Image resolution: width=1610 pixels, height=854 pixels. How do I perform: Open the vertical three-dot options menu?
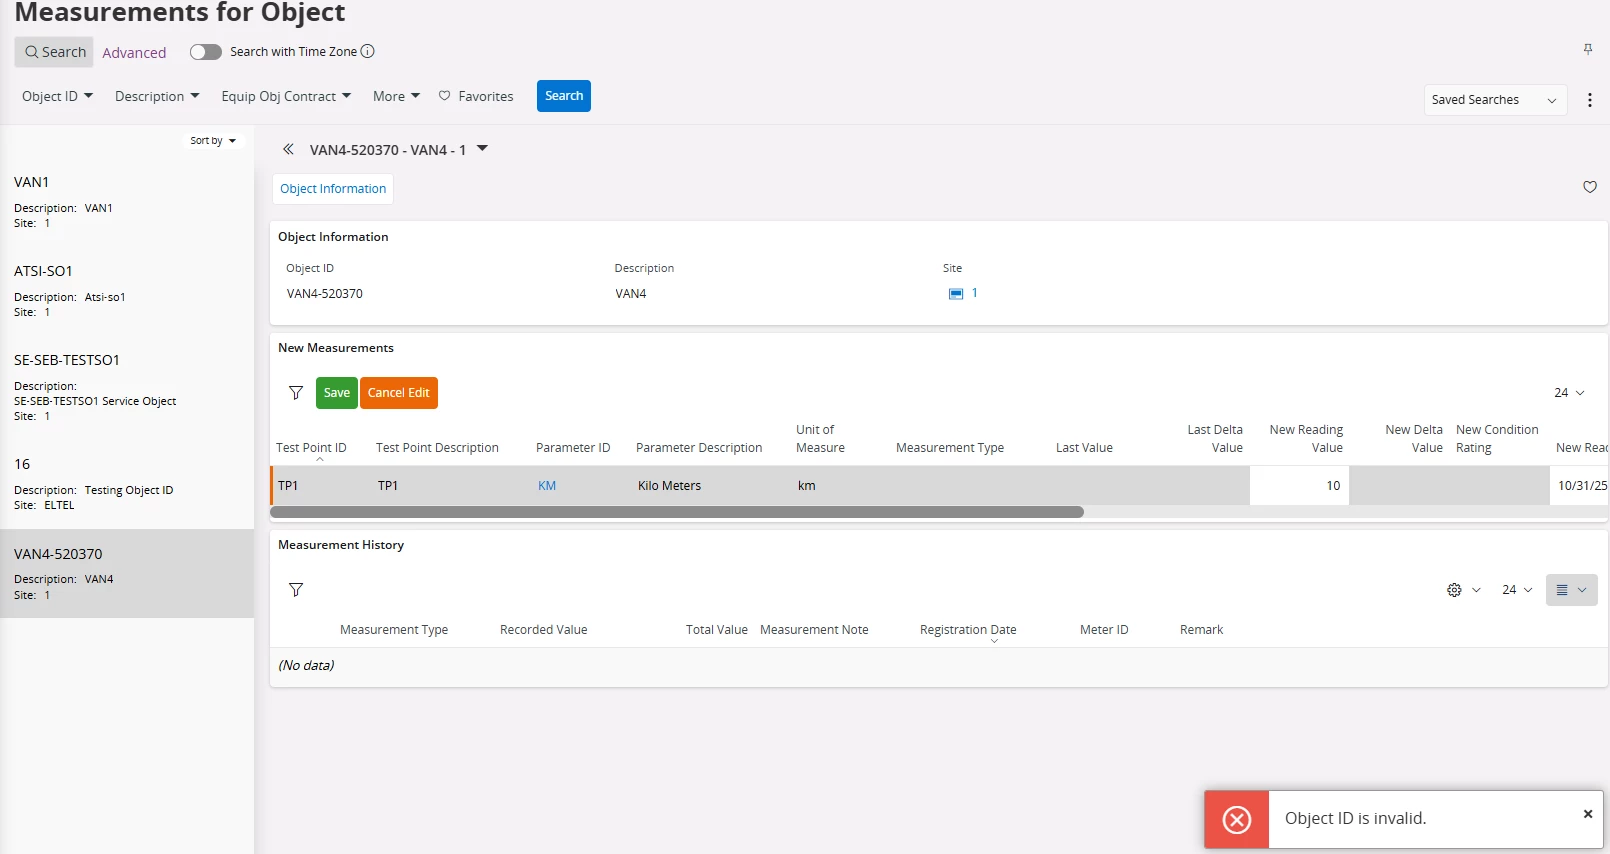coord(1590,100)
